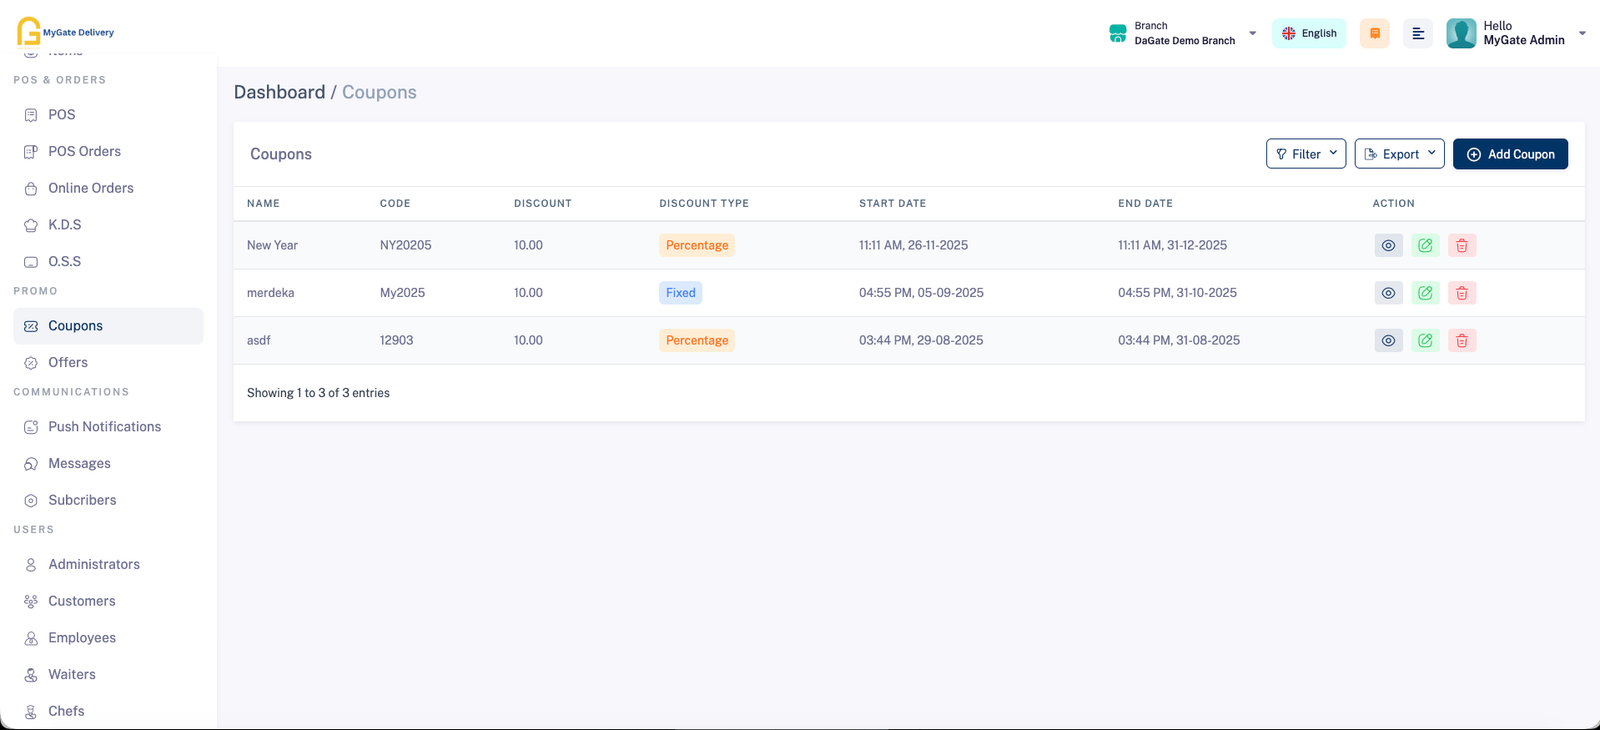Expand the Export dropdown

pyautogui.click(x=1399, y=154)
